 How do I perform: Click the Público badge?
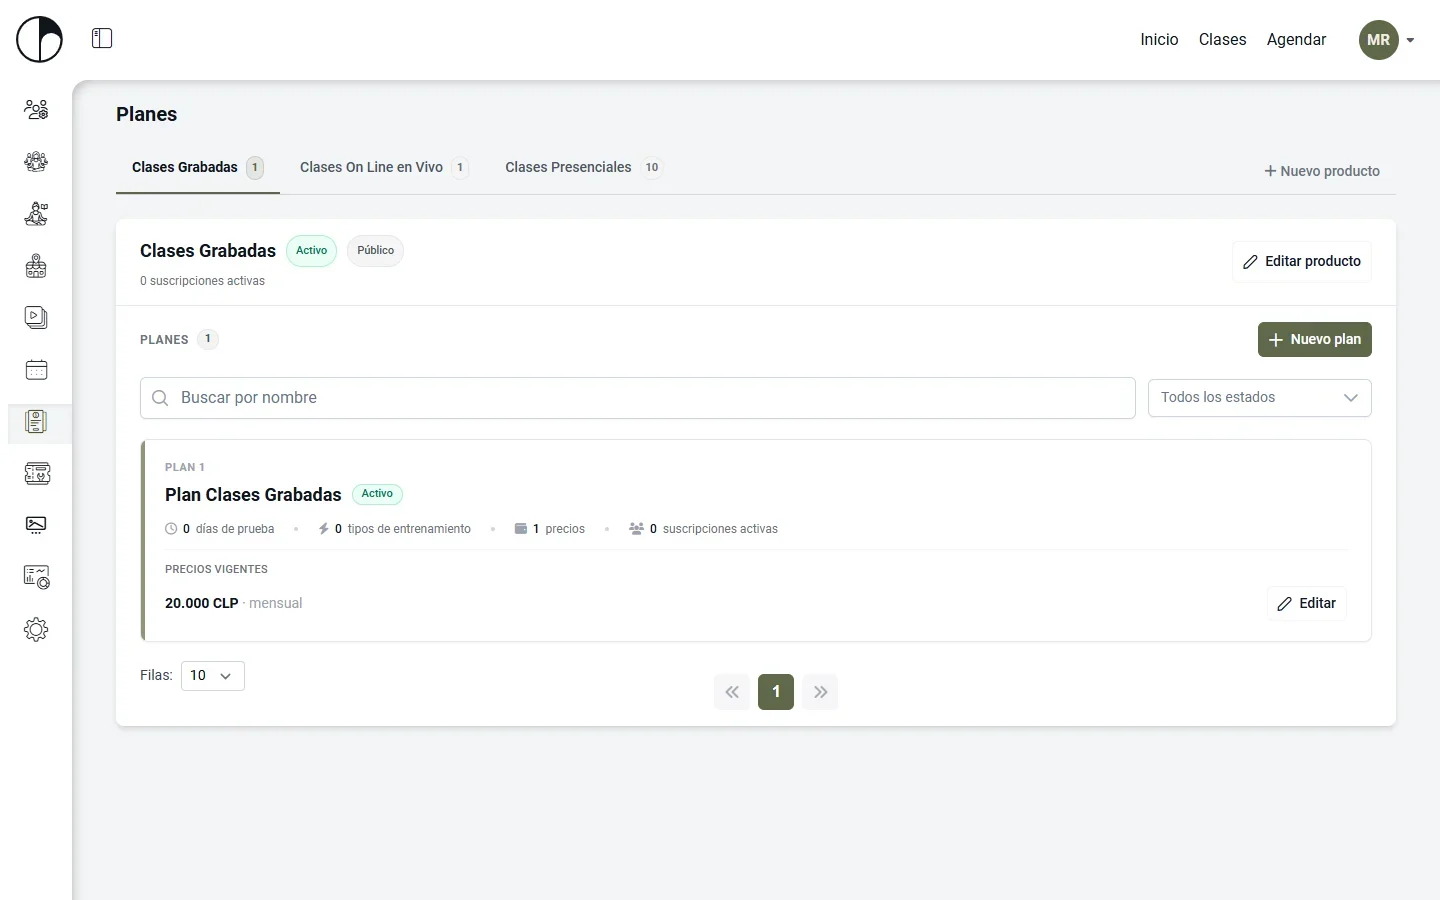(375, 251)
